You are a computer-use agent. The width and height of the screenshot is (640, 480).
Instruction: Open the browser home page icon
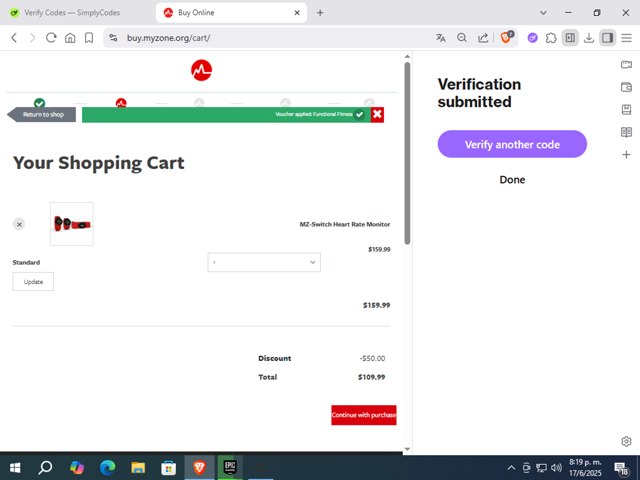pos(70,38)
